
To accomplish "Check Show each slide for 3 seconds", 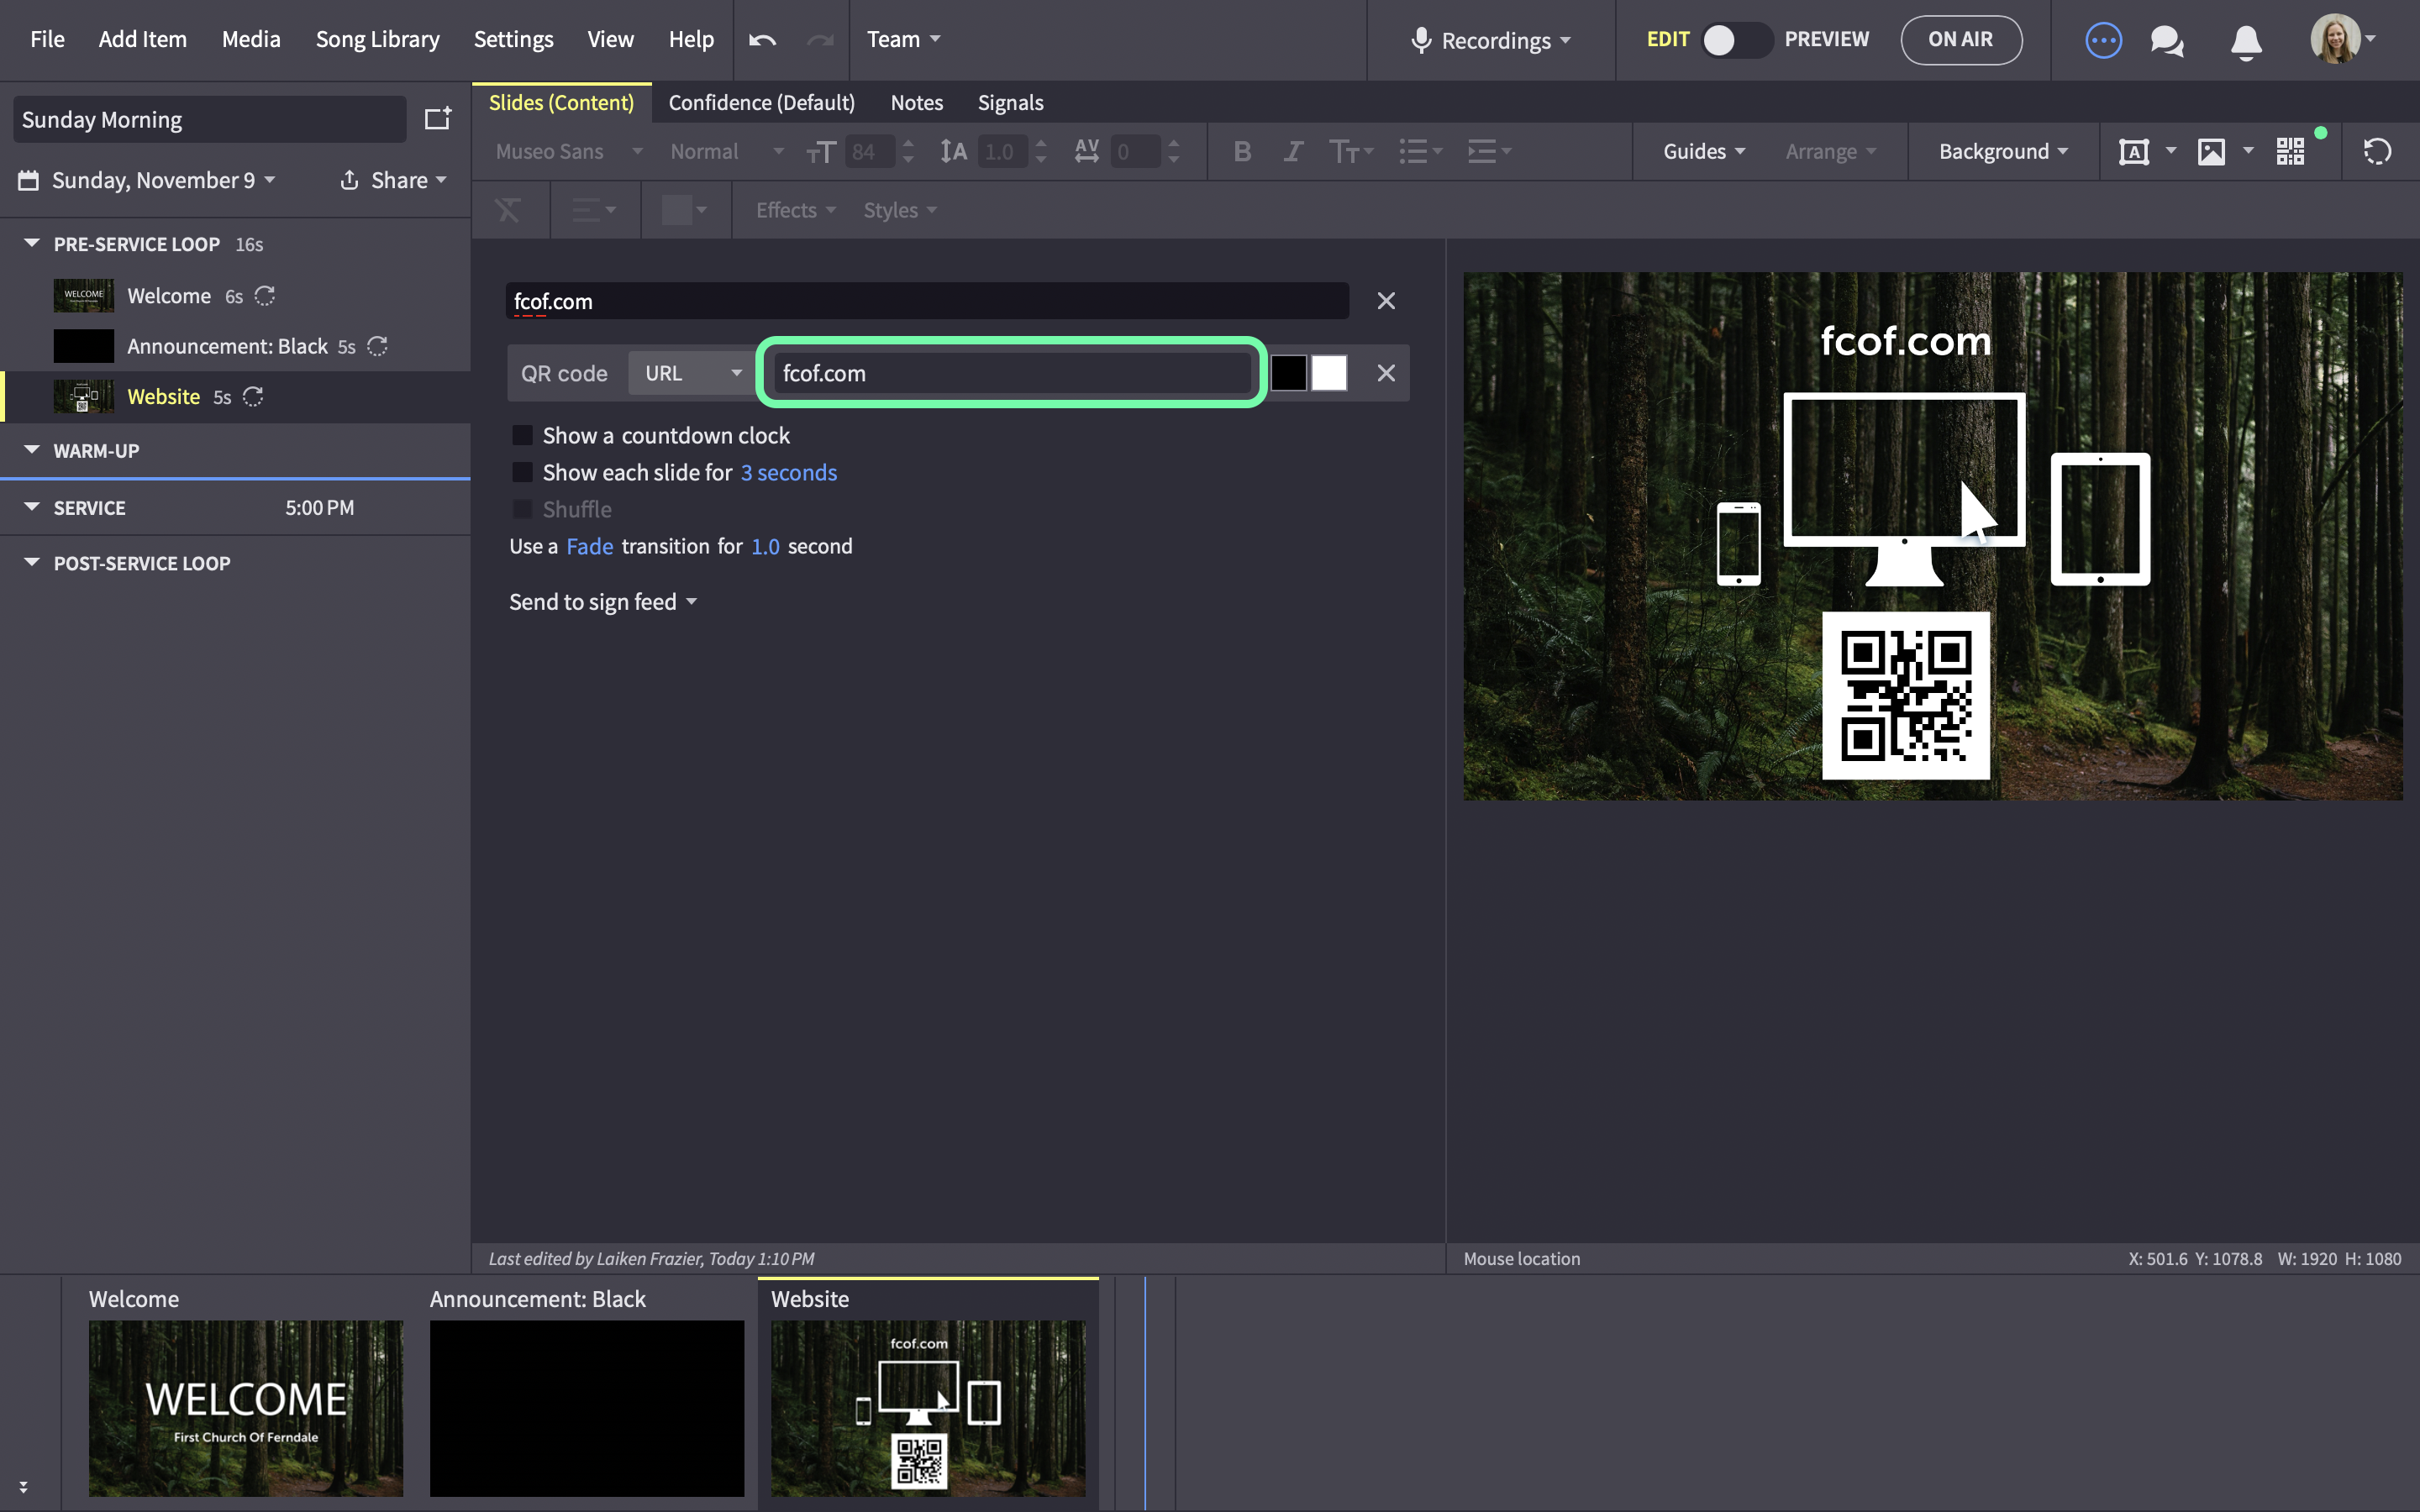I will pos(522,472).
